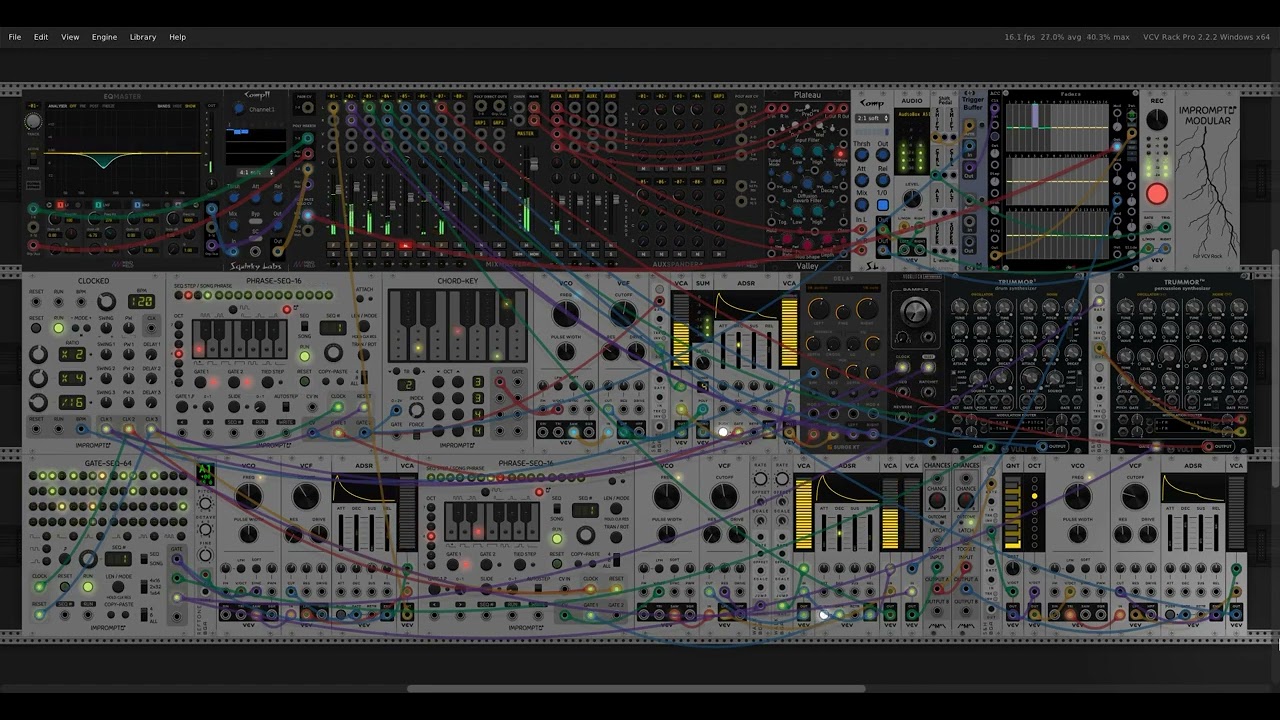This screenshot has height=720, width=1280.
Task: Click the 120 BPM display on CLOCKED
Action: click(141, 301)
